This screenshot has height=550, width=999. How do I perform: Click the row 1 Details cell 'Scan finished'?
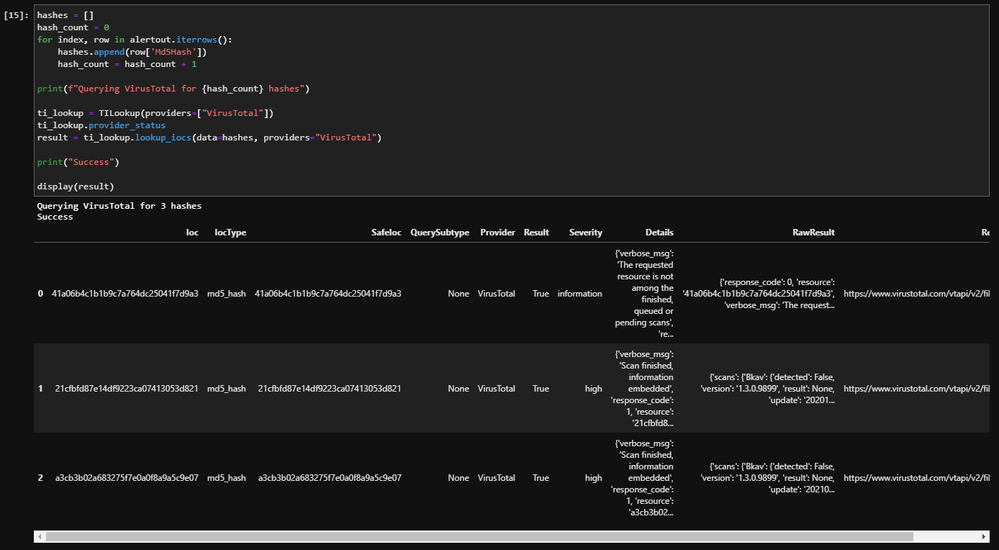642,389
